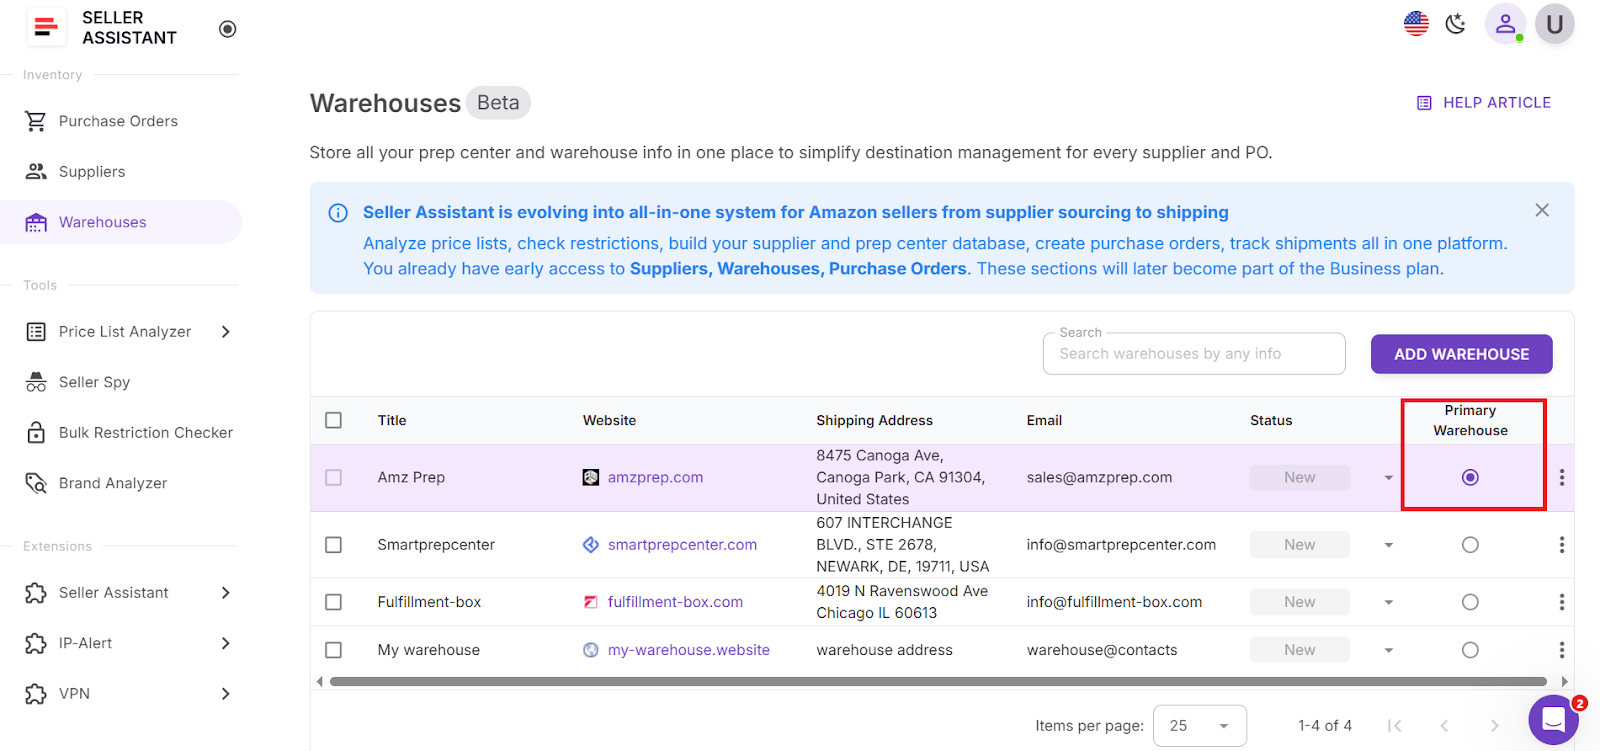Click the Add Warehouse button
This screenshot has width=1600, height=751.
click(1461, 354)
